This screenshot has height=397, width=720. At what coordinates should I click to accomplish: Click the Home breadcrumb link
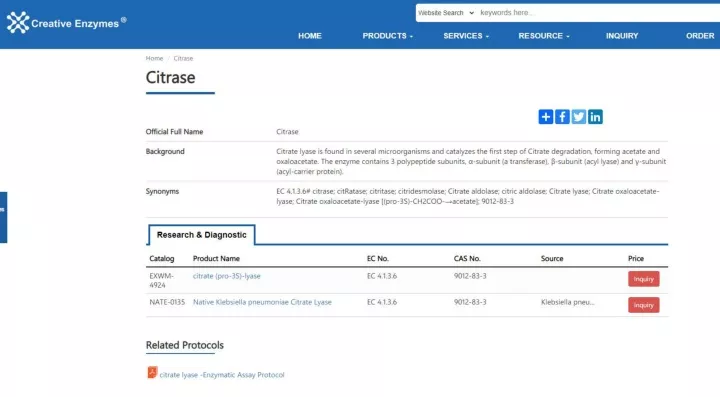coord(154,58)
